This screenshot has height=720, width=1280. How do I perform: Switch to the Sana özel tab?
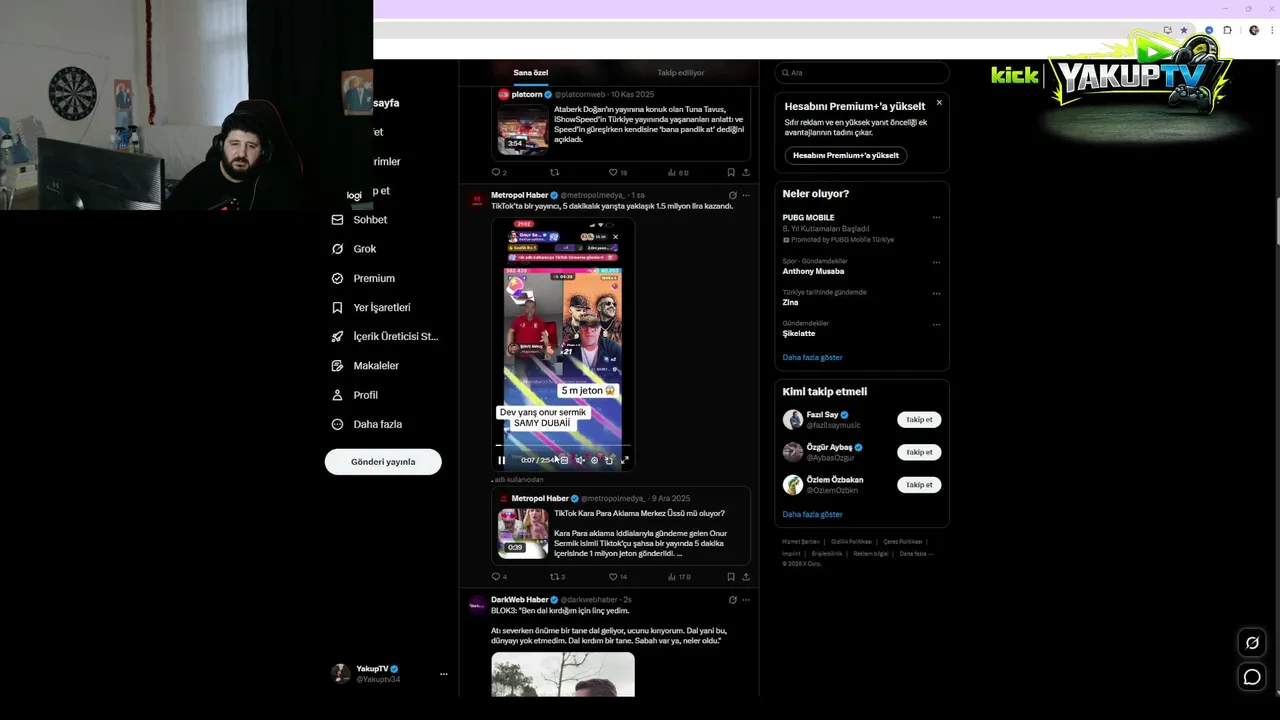531,73
